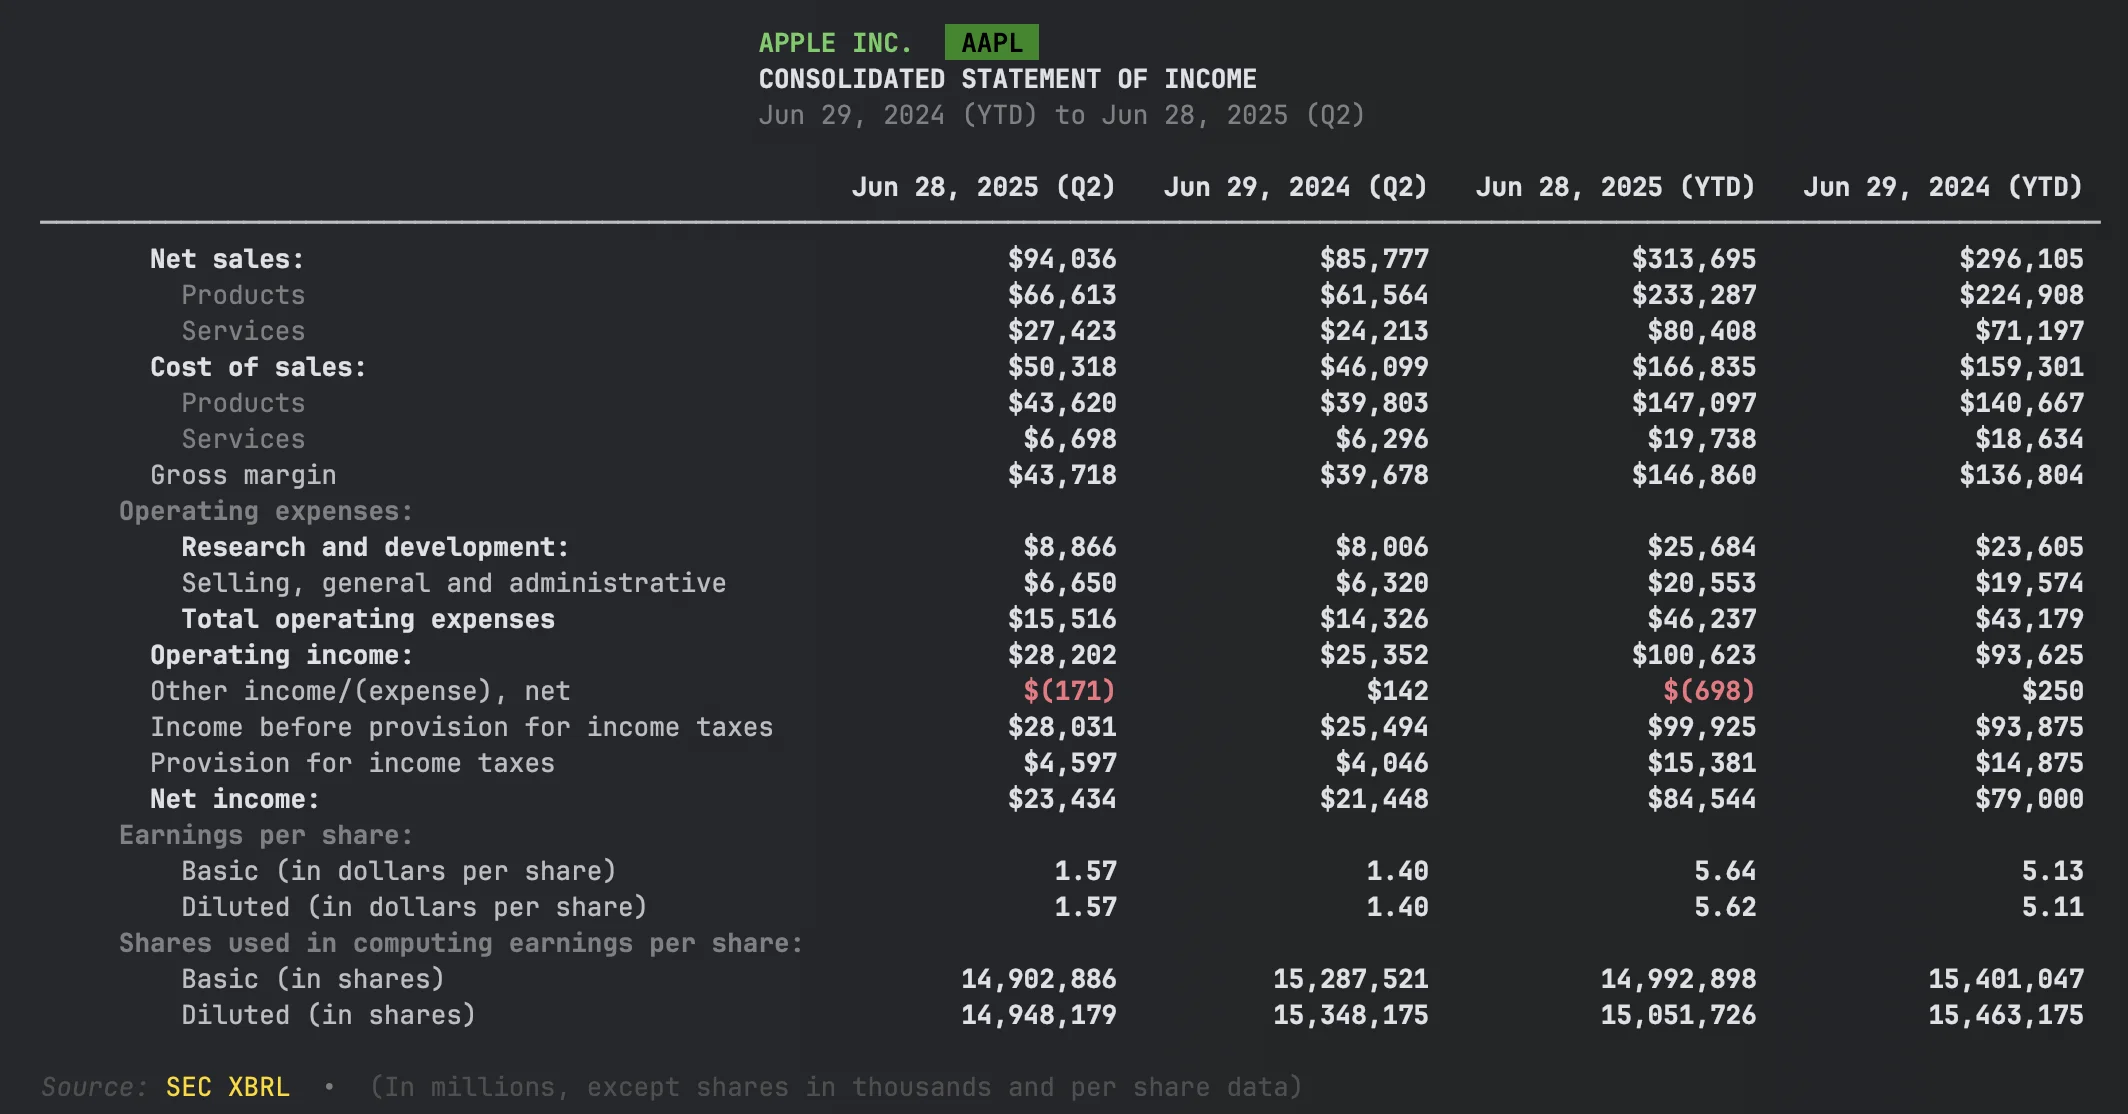The height and width of the screenshot is (1114, 2128).
Task: Select the Operating income row label
Action: pos(281,655)
